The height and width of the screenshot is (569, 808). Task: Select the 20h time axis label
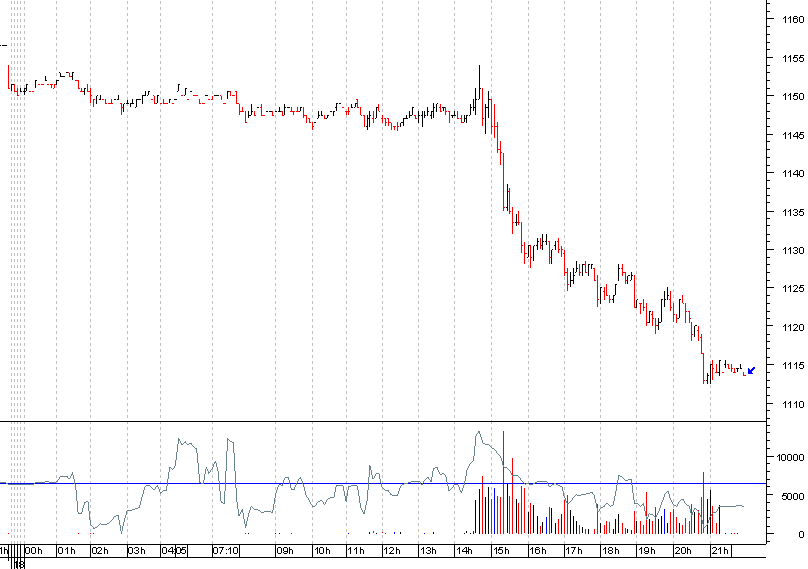click(x=683, y=551)
